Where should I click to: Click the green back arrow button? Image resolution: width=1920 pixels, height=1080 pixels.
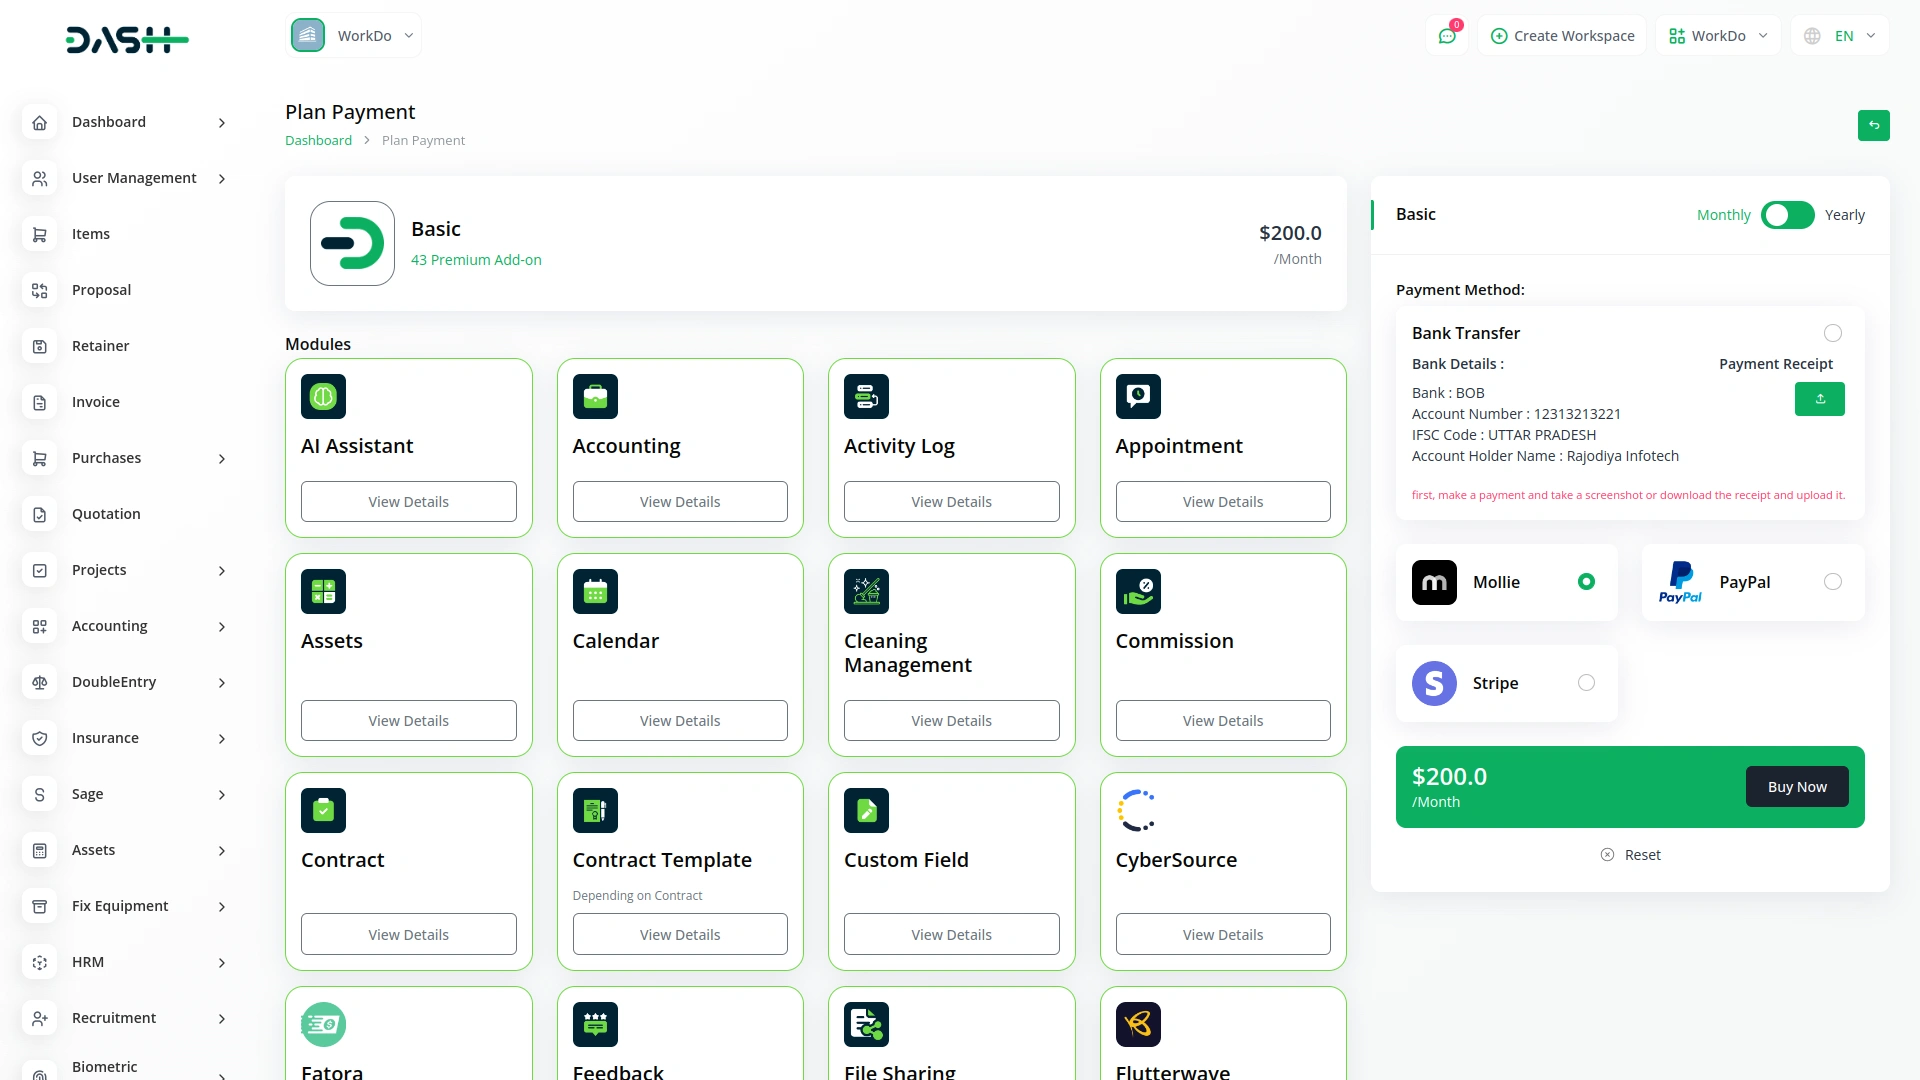pyautogui.click(x=1873, y=125)
